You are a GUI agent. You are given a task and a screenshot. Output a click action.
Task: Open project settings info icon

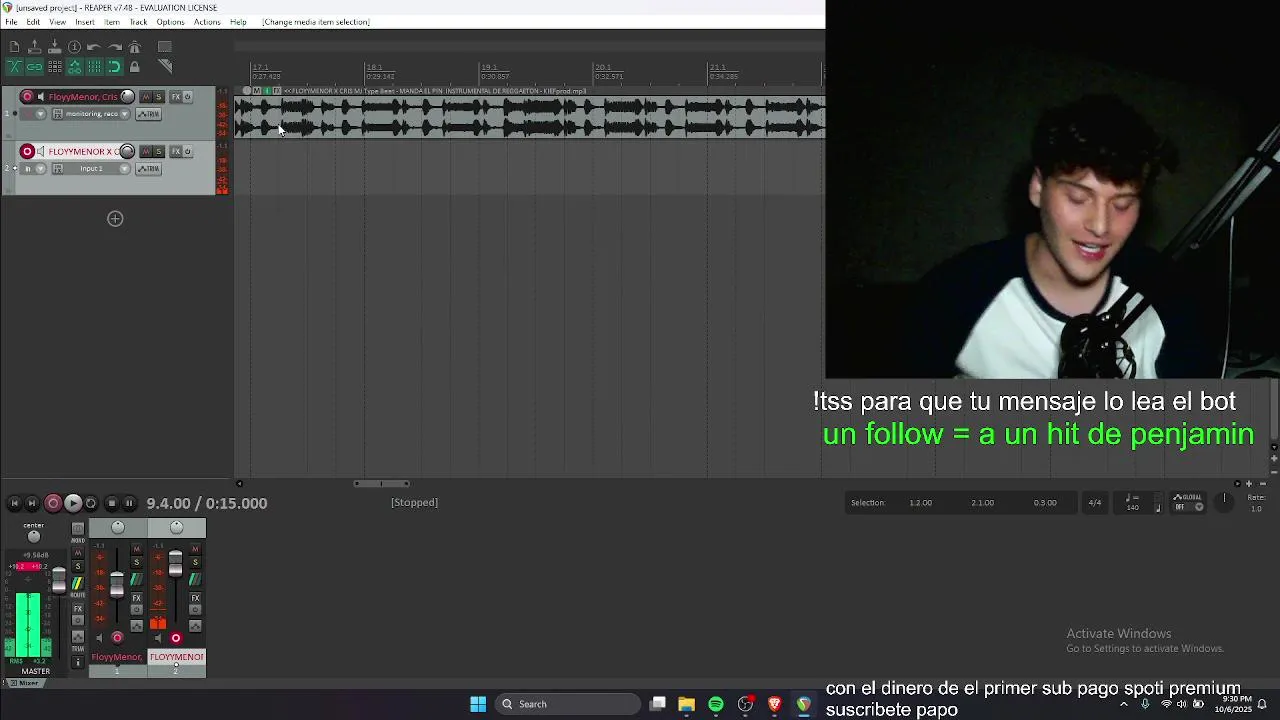(74, 47)
